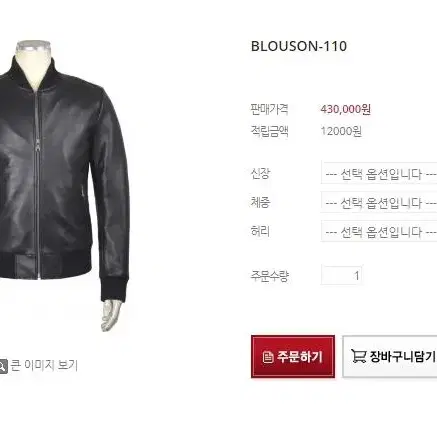437x437 pixels.
Task: Open the 체중 option dropdown
Action: tap(379, 202)
